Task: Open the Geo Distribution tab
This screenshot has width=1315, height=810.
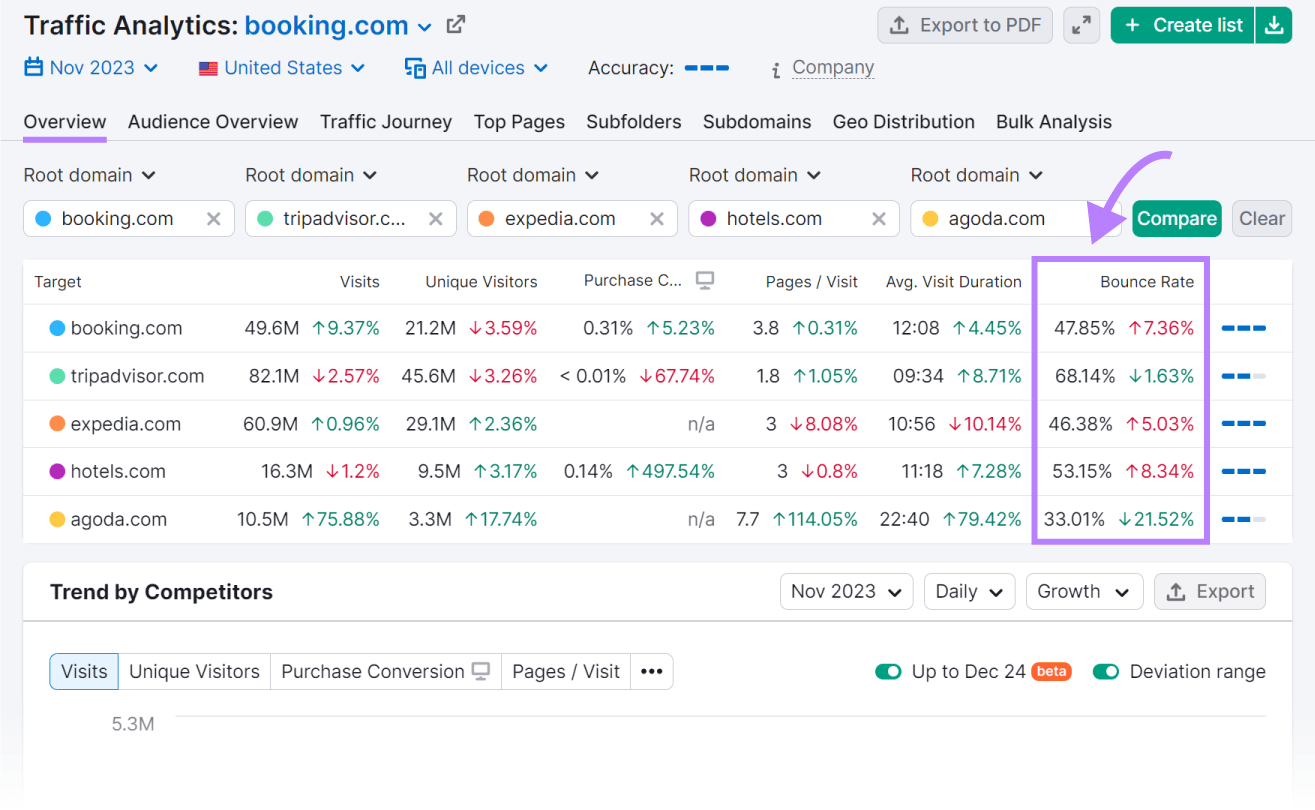Action: (x=903, y=122)
